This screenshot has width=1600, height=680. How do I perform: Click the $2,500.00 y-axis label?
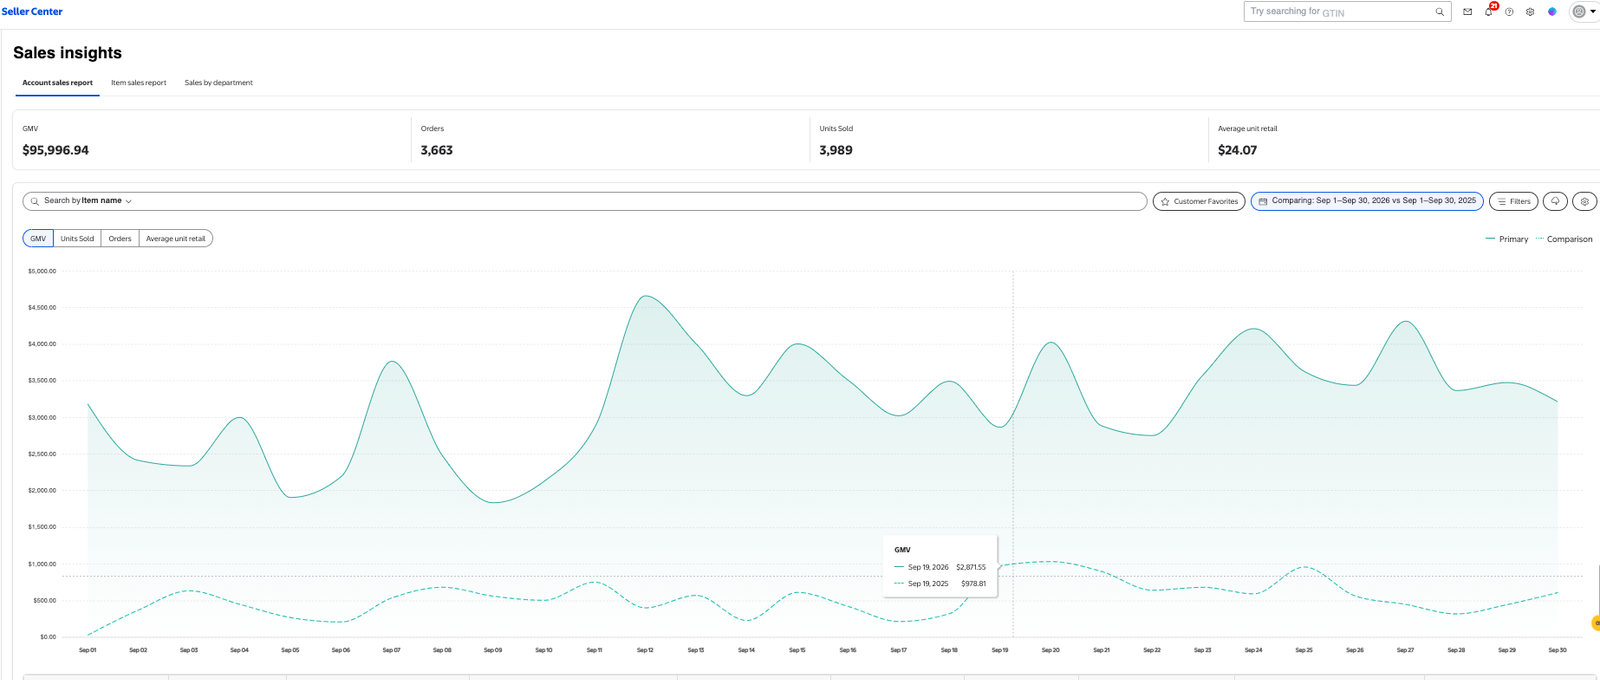[x=42, y=454]
